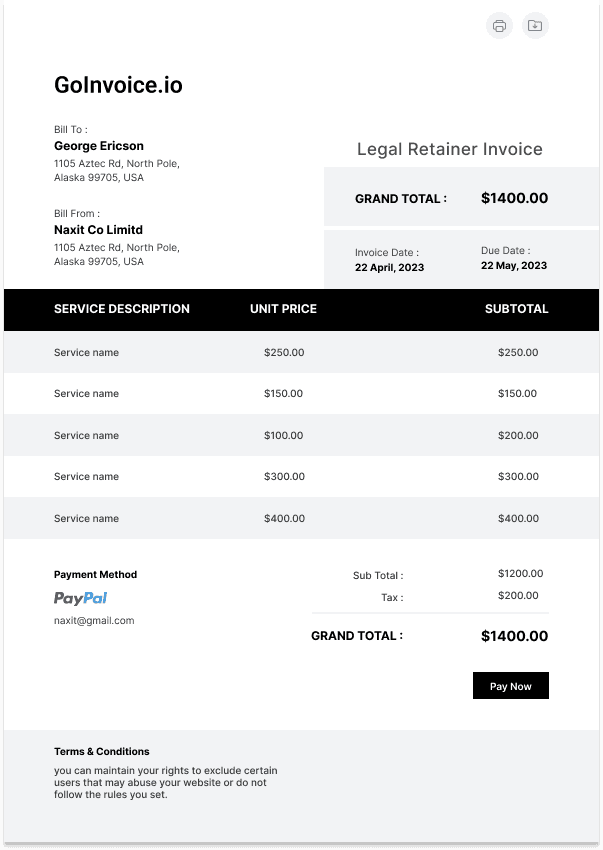Select the Unit Price column header
This screenshot has height=850, width=603.
click(x=283, y=309)
